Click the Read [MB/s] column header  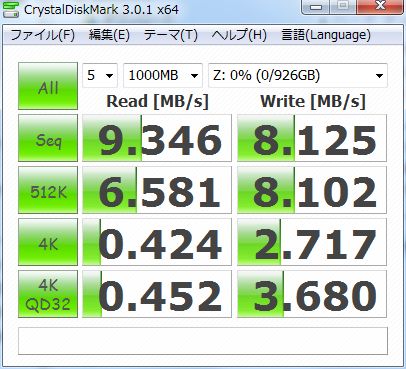[x=157, y=101]
